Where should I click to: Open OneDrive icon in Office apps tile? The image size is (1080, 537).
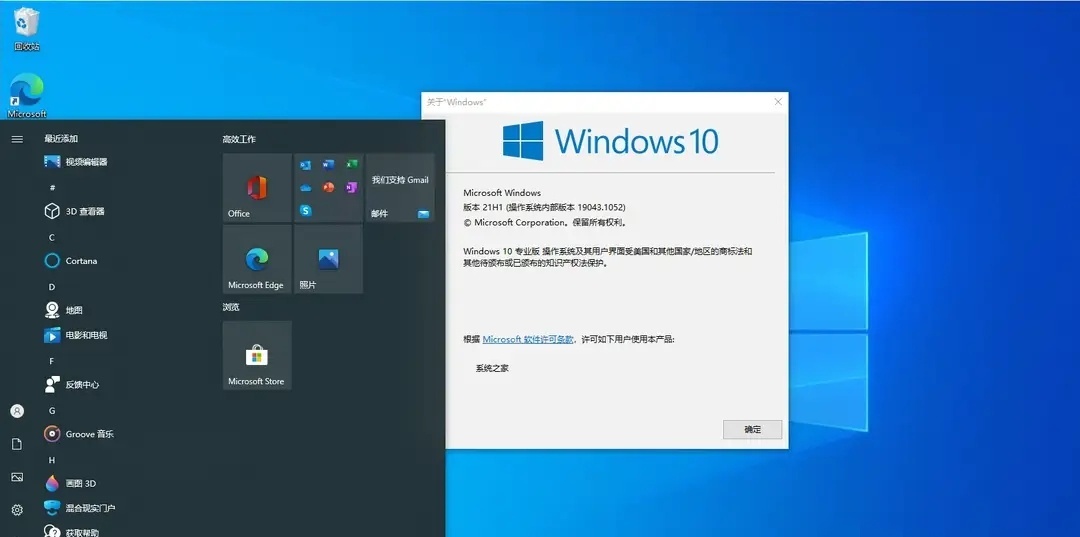(306, 187)
